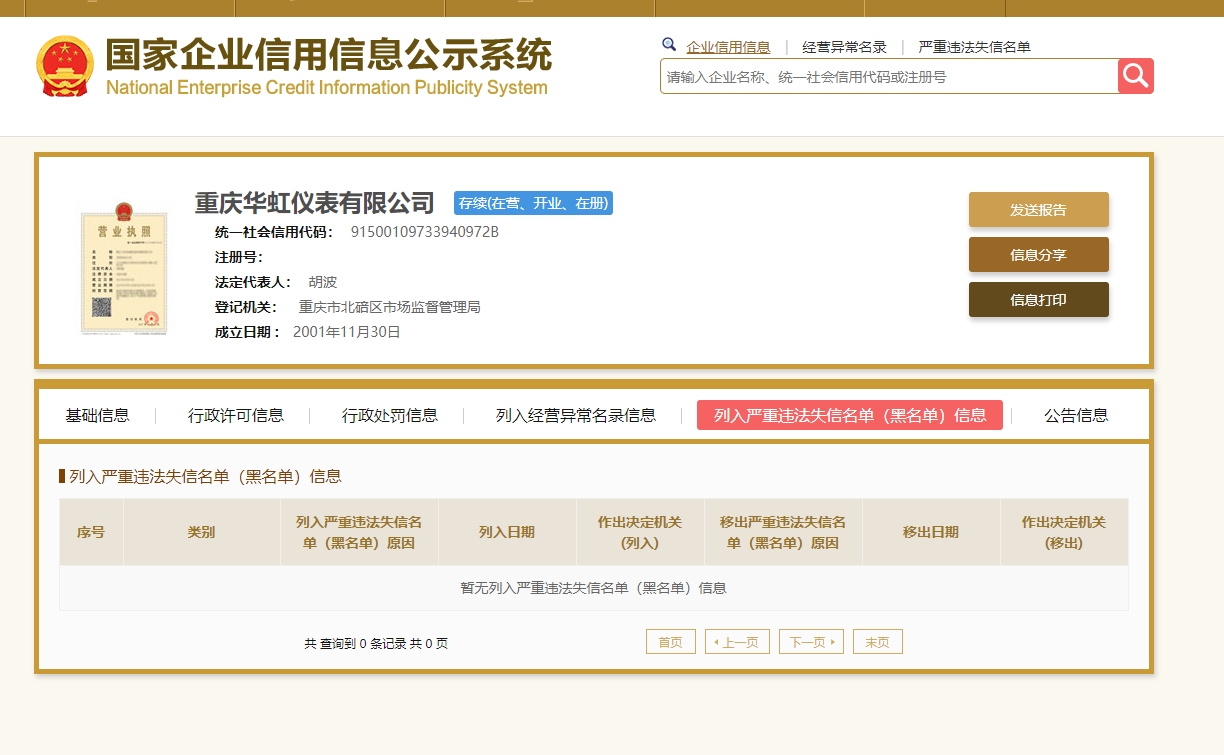Click the 暂无列入严重违法失信名单（黑名单）信息 empty row

594,588
